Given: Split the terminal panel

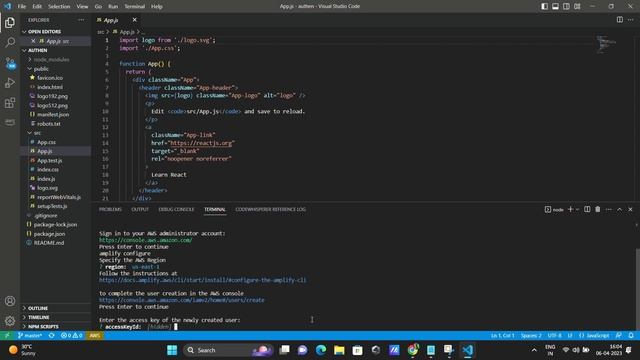Looking at the screenshot, I should (587, 209).
